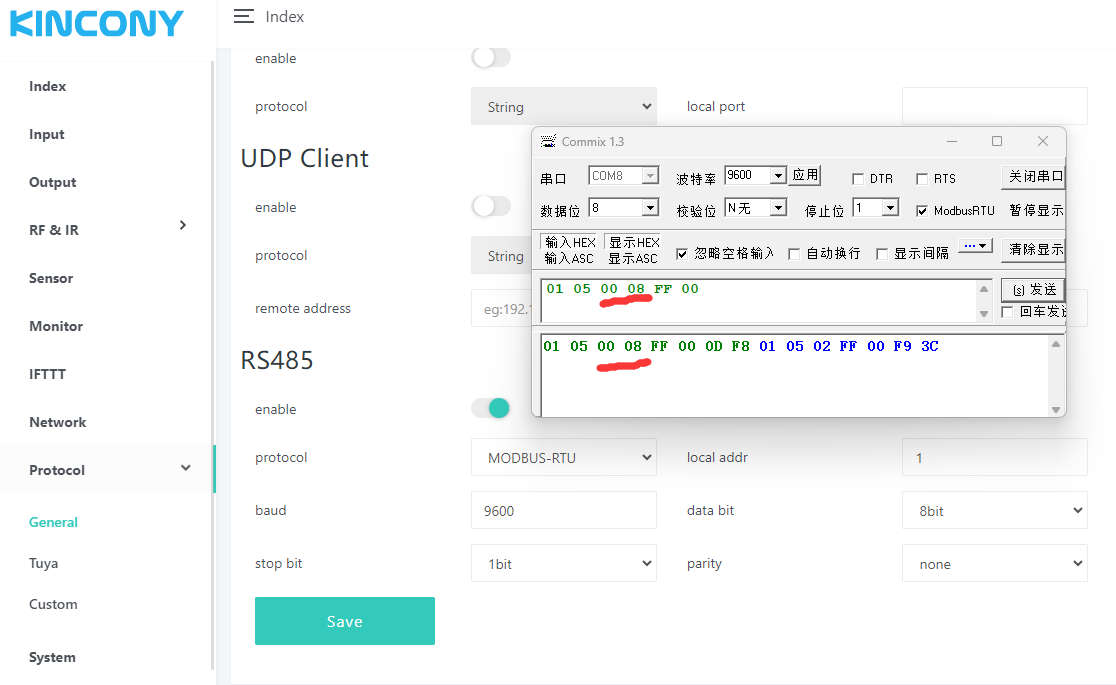Image resolution: width=1116 pixels, height=685 pixels.
Task: Expand the RF & IR sidebar submenu
Action: [182, 226]
